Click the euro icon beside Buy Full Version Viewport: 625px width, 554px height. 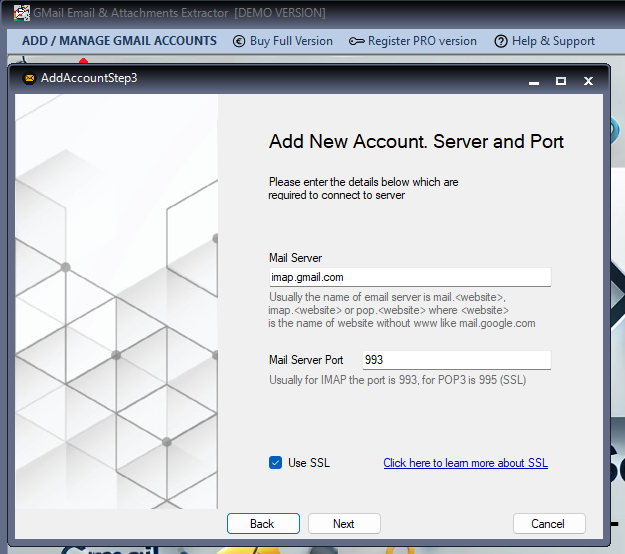coord(239,41)
